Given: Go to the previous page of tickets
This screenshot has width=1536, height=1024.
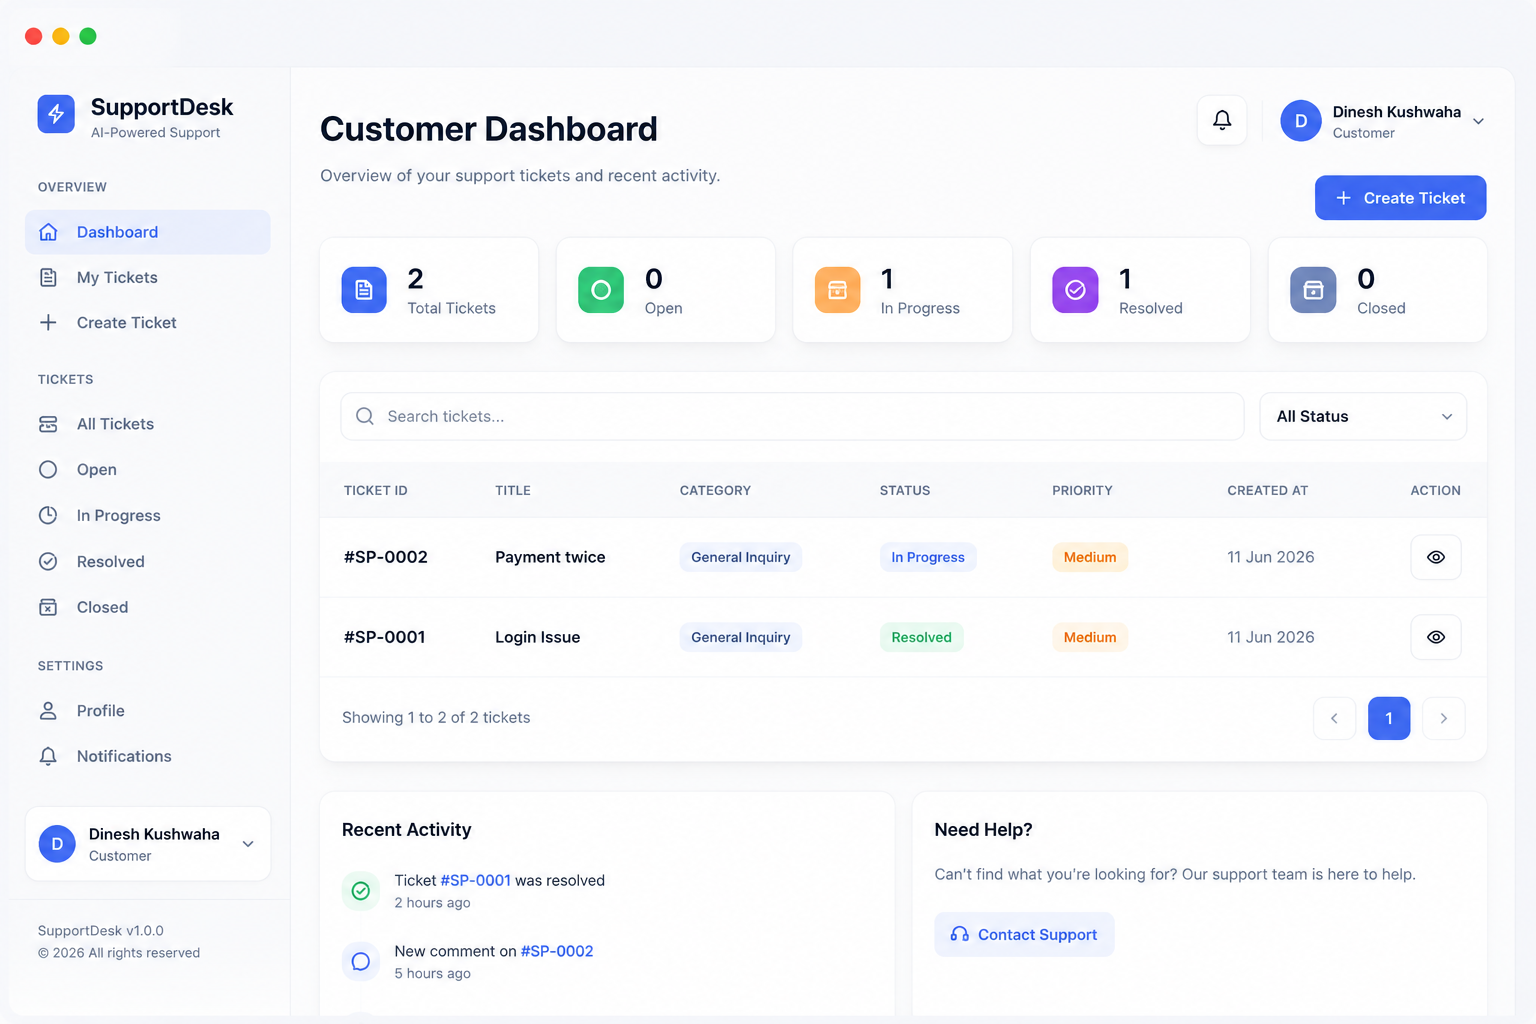Looking at the screenshot, I should tap(1334, 718).
